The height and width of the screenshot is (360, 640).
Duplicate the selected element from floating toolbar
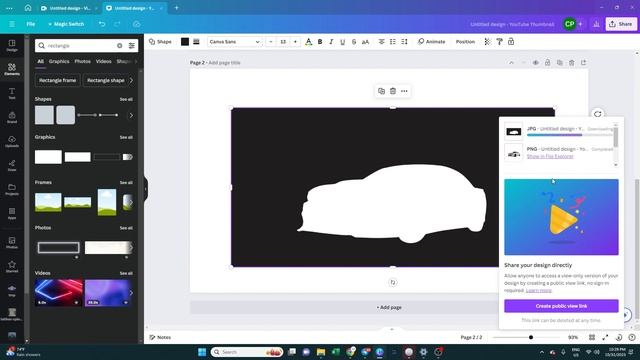point(381,91)
